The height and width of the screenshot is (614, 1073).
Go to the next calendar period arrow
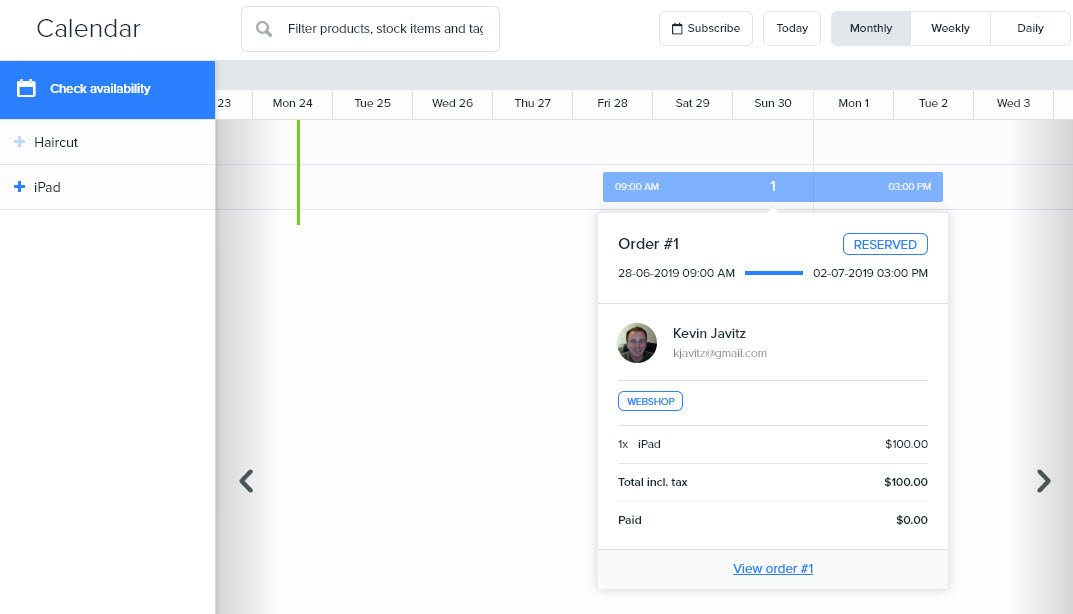pyautogui.click(x=1043, y=481)
